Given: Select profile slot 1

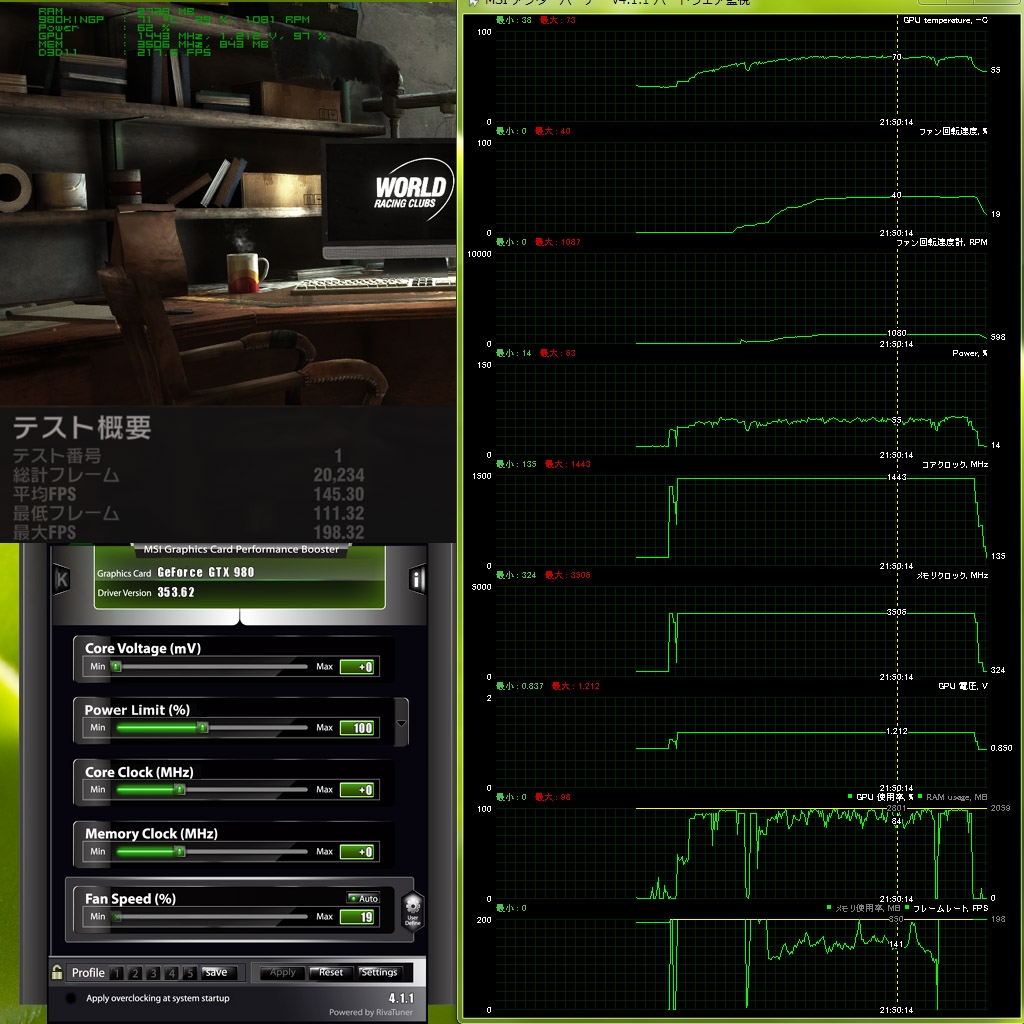Looking at the screenshot, I should (x=117, y=973).
